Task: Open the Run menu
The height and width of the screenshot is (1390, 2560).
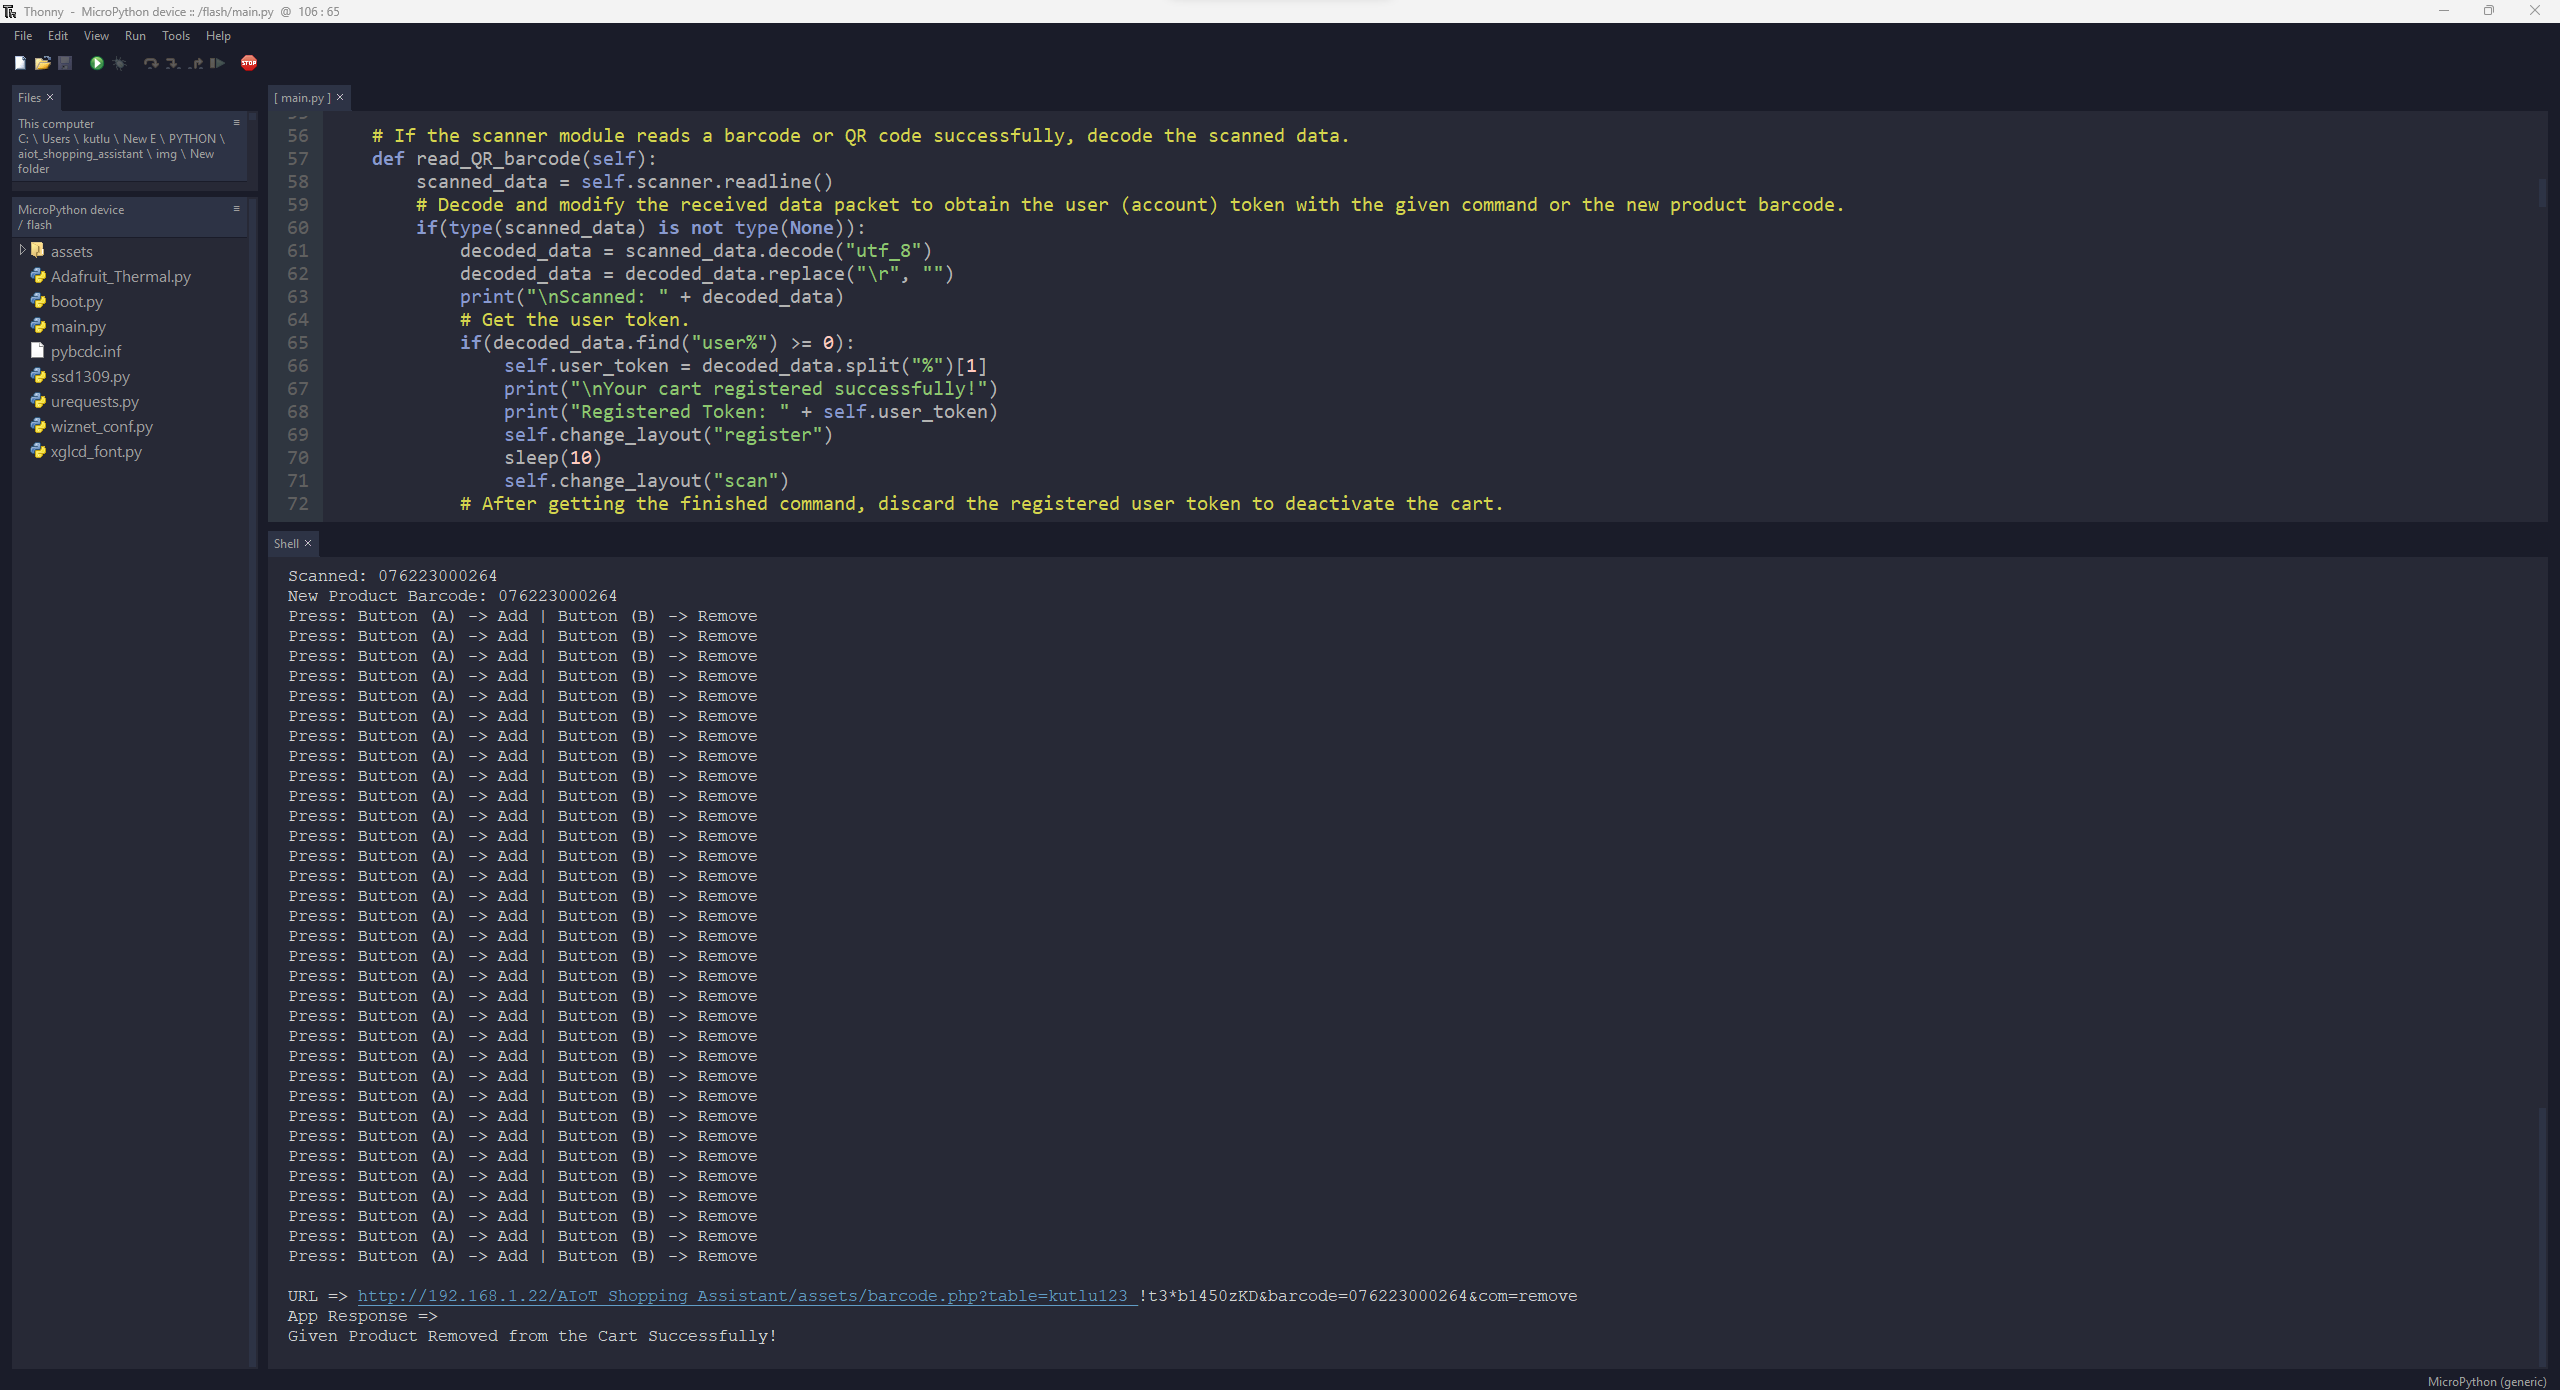Action: (136, 35)
